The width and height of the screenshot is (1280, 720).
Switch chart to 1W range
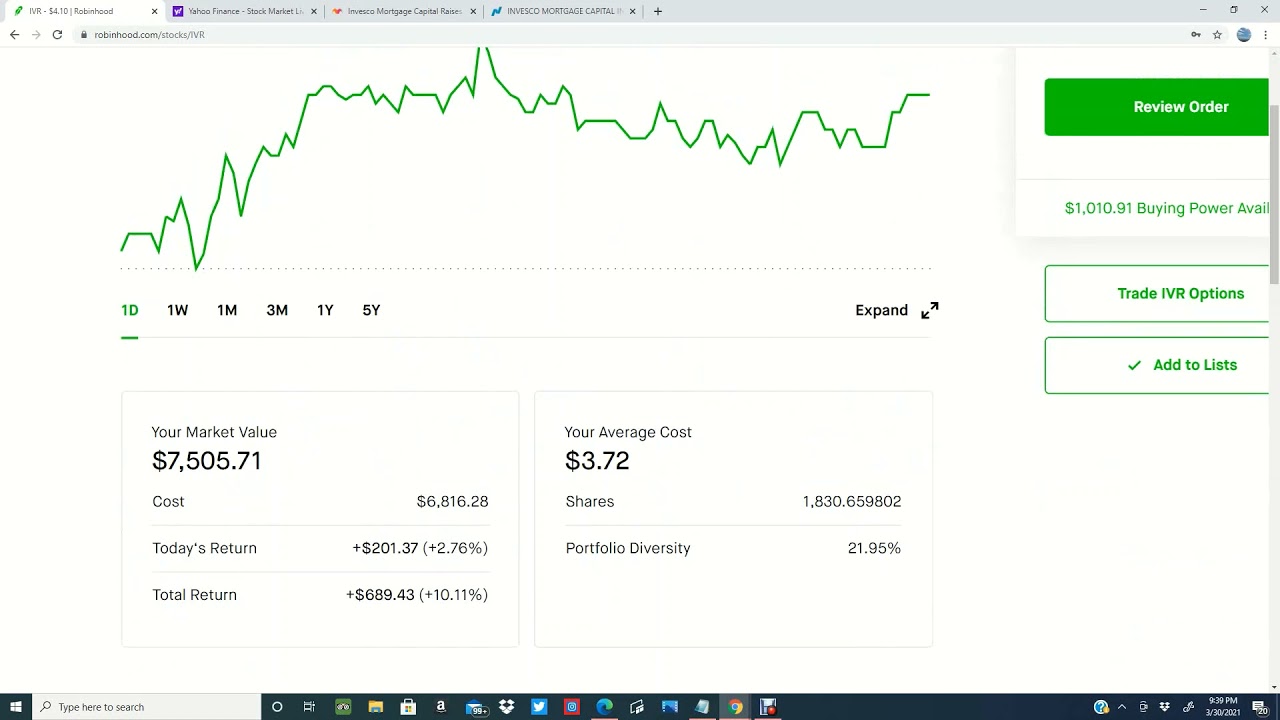pyautogui.click(x=178, y=310)
